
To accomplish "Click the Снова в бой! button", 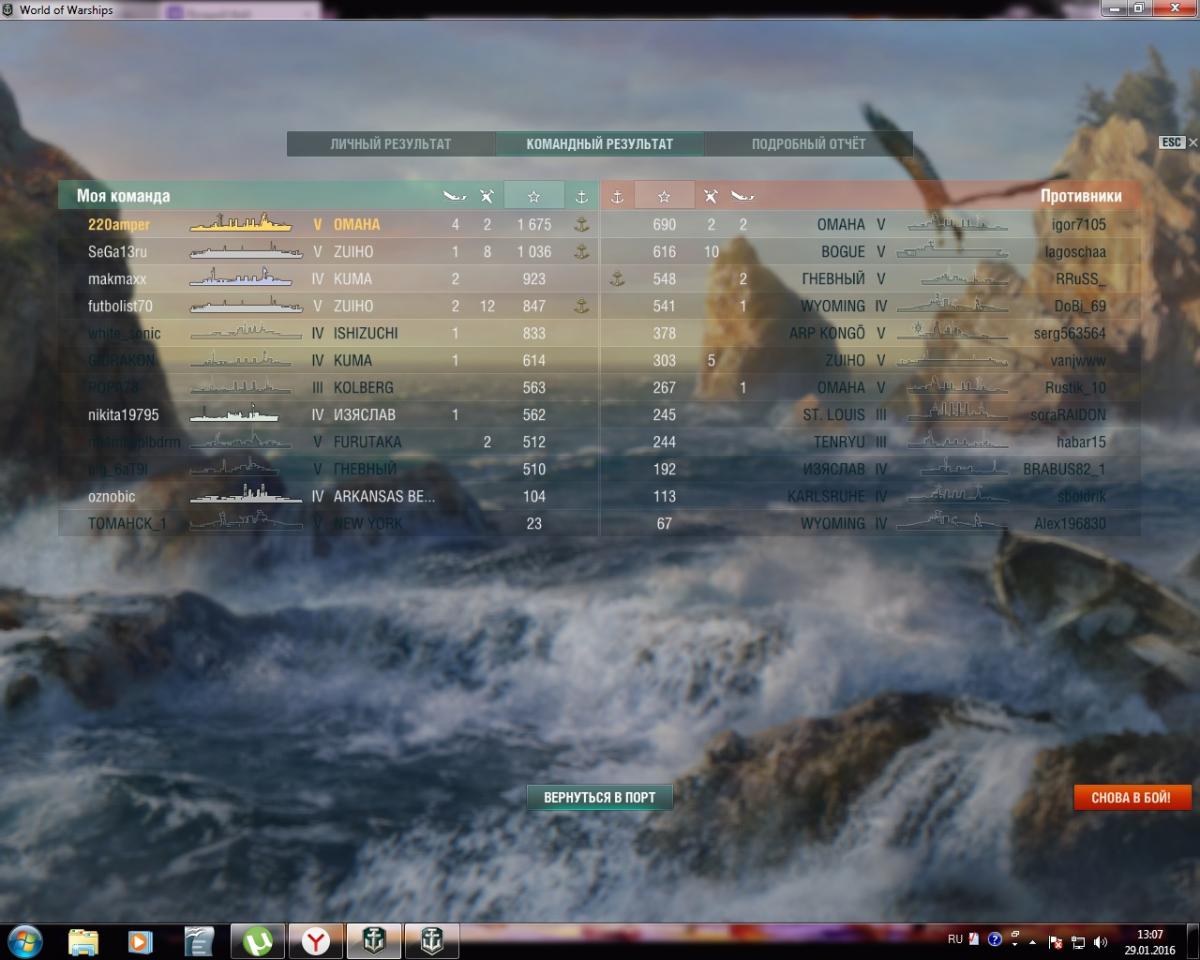I will click(1133, 797).
